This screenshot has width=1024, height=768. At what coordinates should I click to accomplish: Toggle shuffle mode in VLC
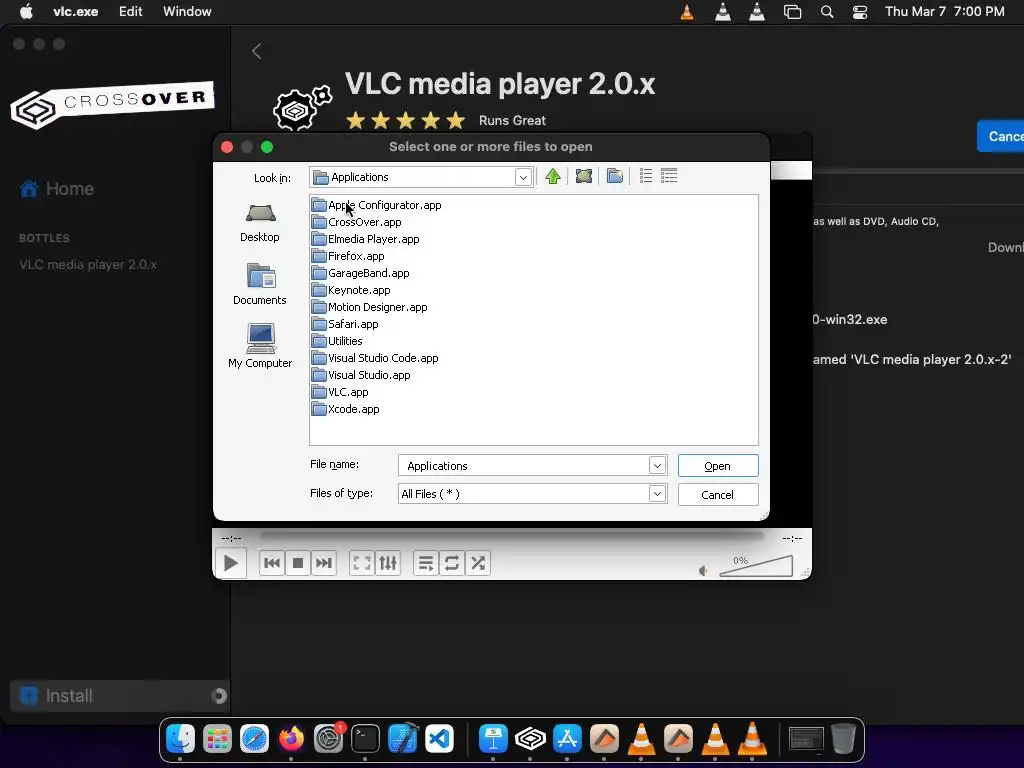coord(478,563)
